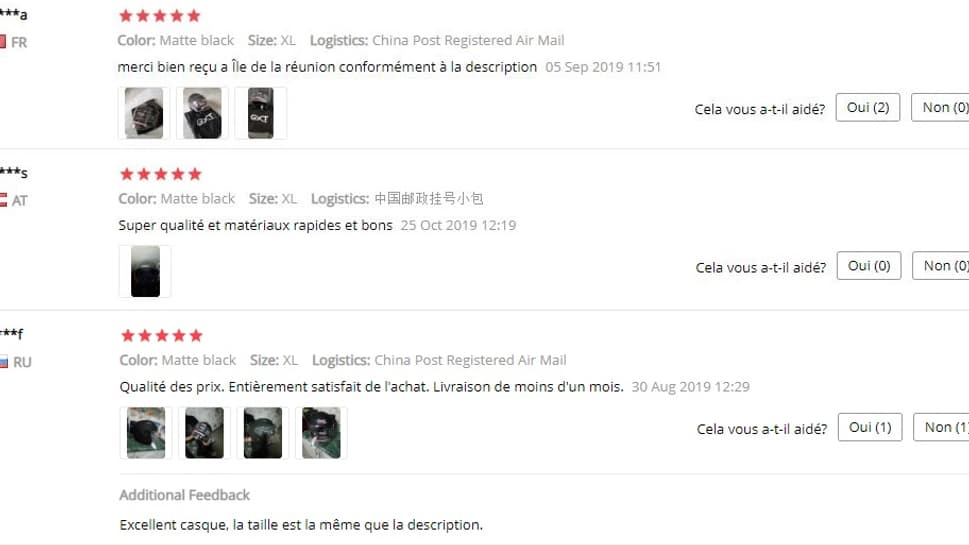Click Oui (1) on the RU review
Viewport: 969px width, 545px height.
point(870,427)
